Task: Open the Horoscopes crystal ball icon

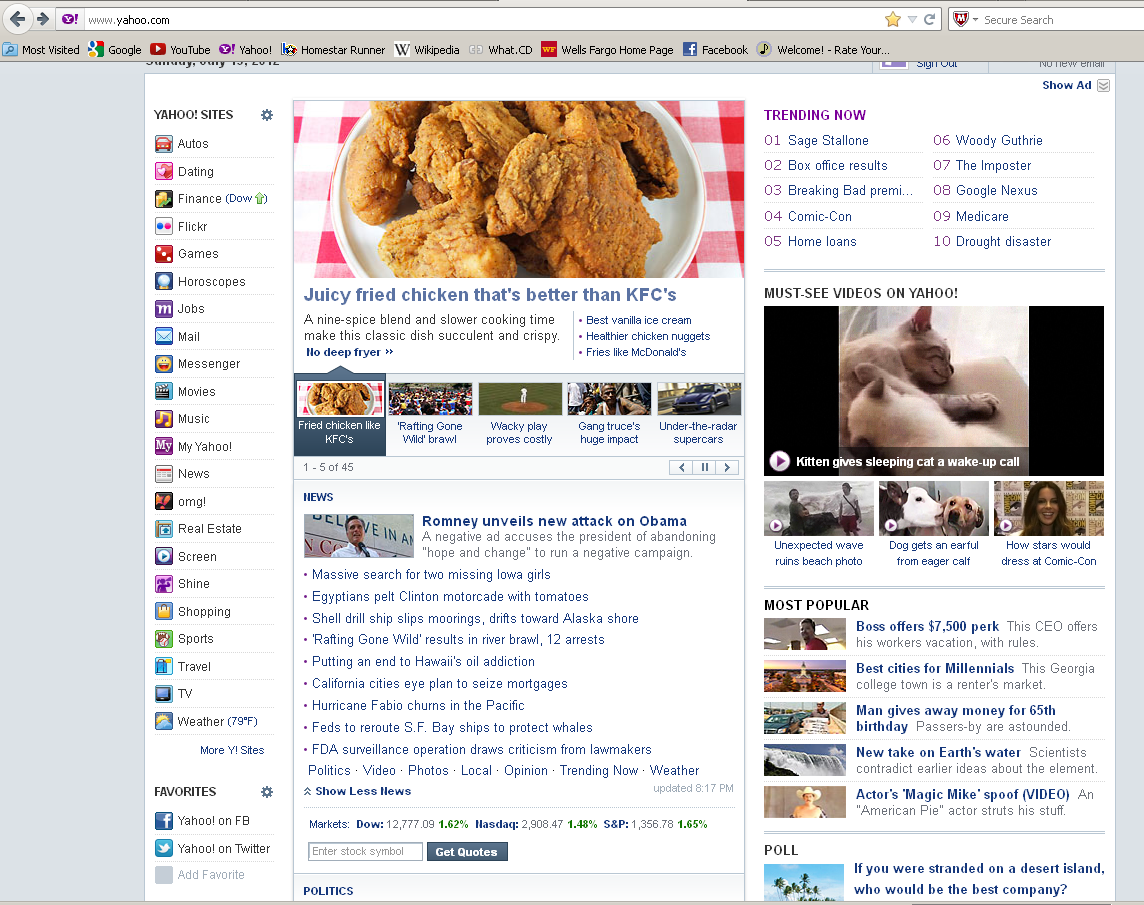Action: (163, 281)
